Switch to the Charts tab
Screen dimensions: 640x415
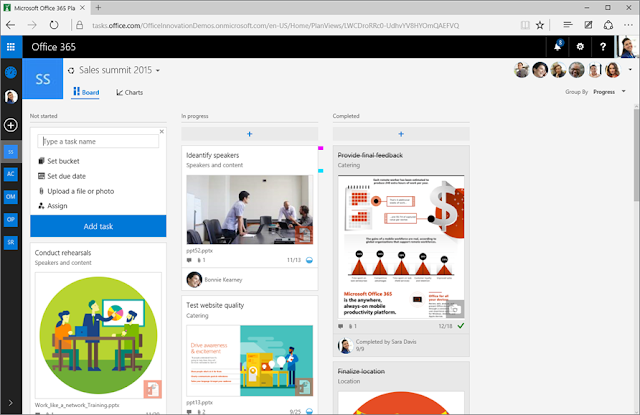(129, 93)
